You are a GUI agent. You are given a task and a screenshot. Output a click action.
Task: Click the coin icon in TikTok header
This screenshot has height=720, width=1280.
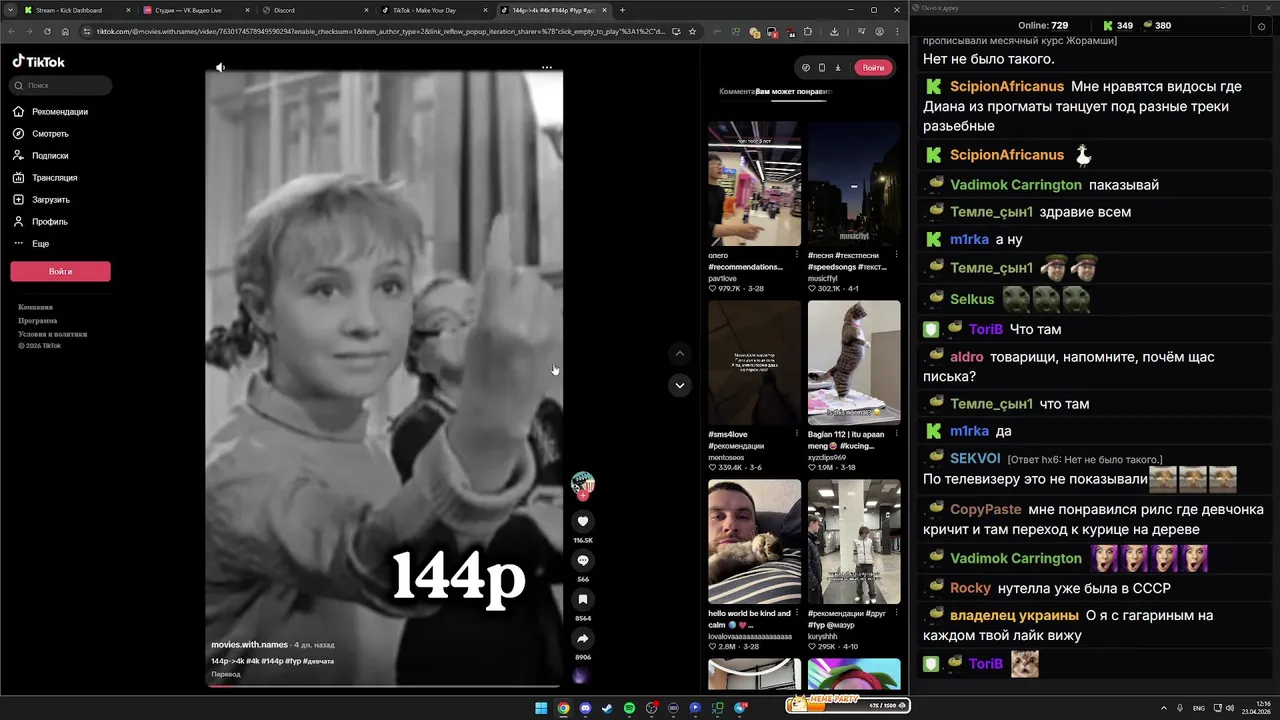pyautogui.click(x=806, y=67)
